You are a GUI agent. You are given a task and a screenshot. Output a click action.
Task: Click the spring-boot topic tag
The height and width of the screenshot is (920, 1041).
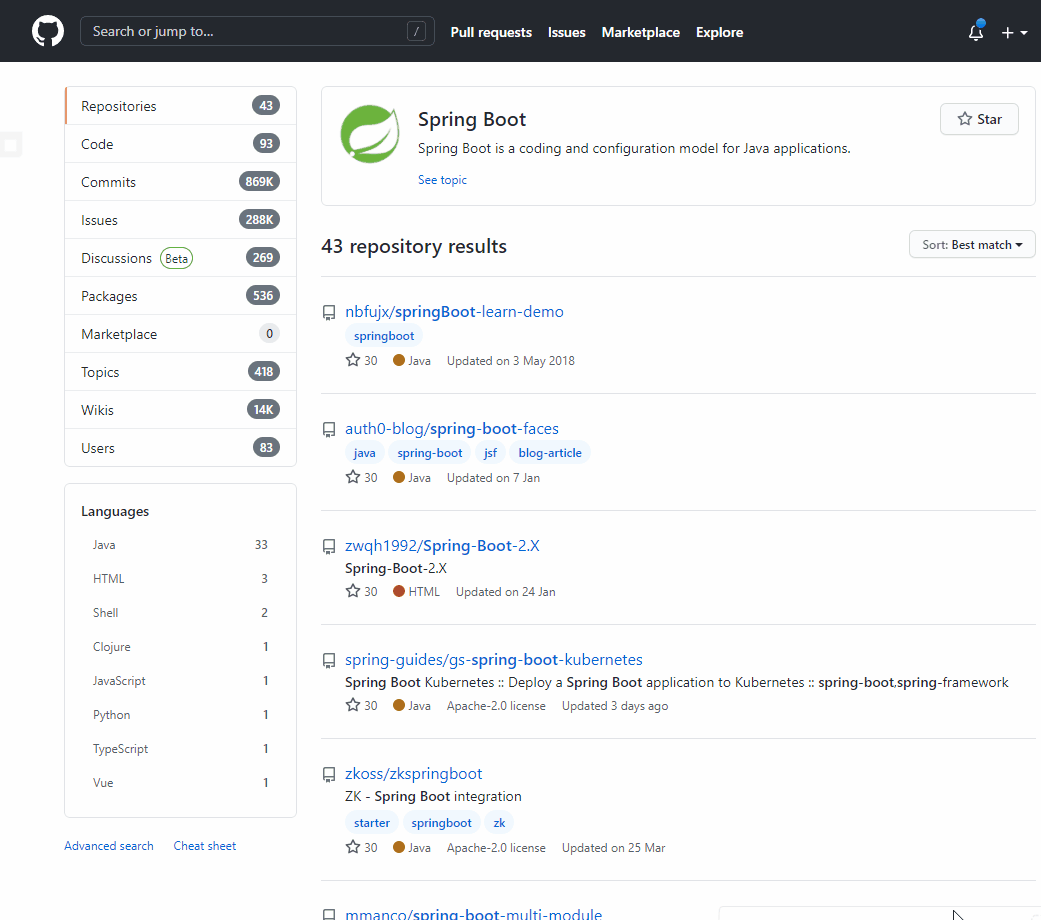tap(430, 453)
